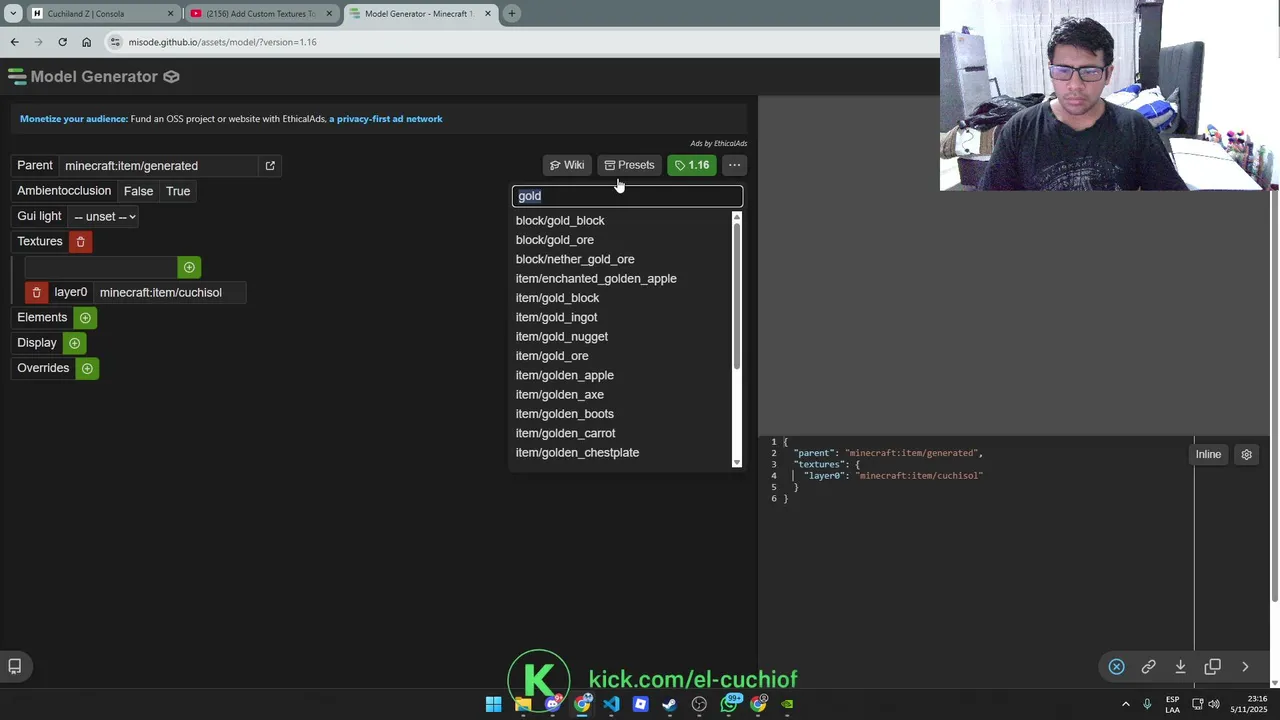Open Gui light unset dropdown

tap(104, 217)
